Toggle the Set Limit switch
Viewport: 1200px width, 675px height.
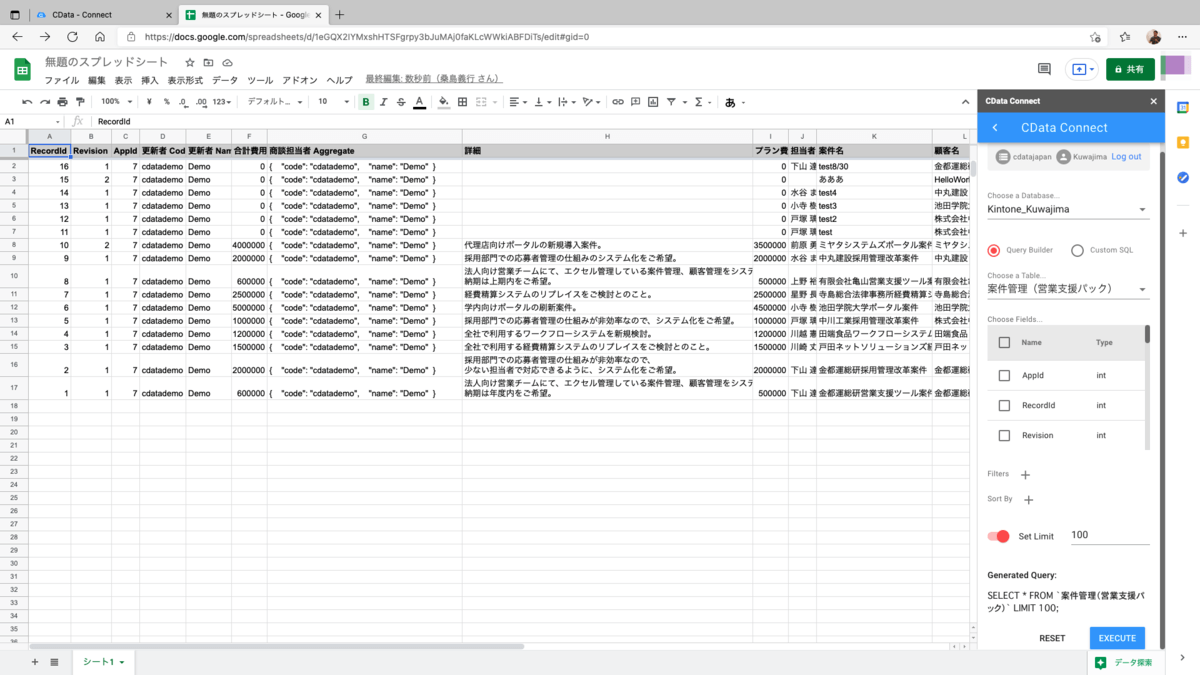(999, 536)
